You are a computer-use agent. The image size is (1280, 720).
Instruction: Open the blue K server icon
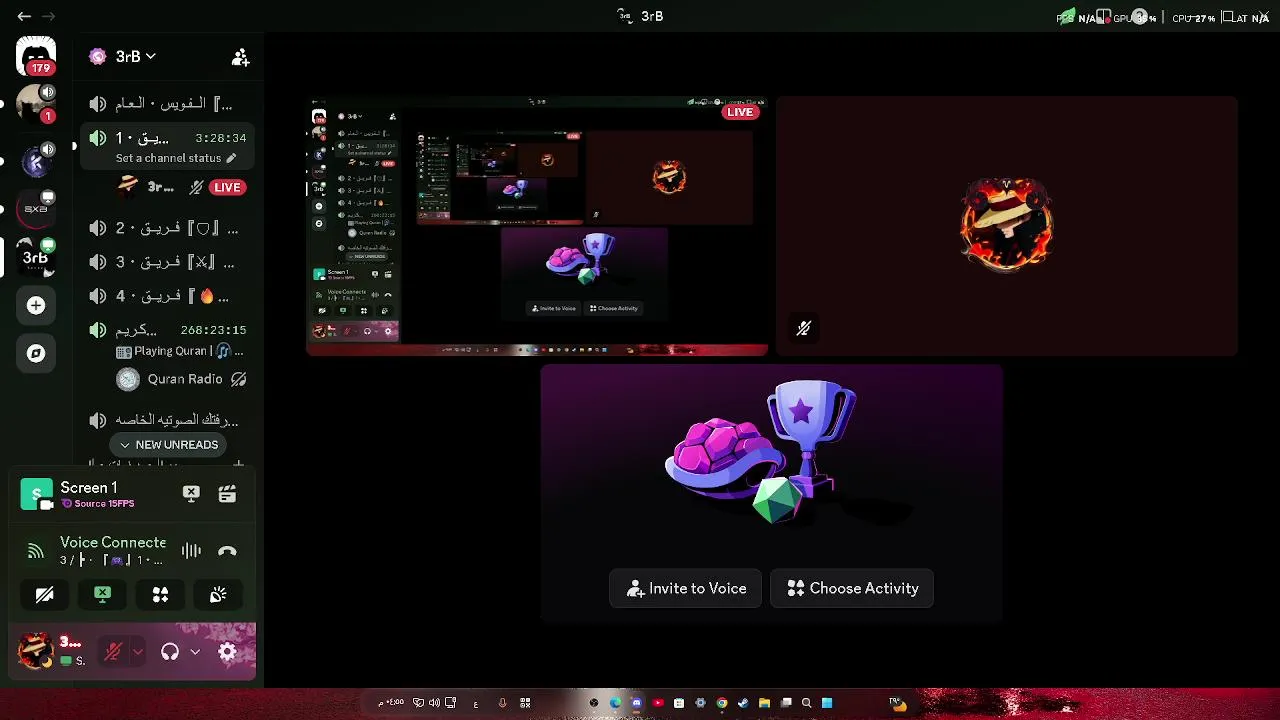pos(36,161)
